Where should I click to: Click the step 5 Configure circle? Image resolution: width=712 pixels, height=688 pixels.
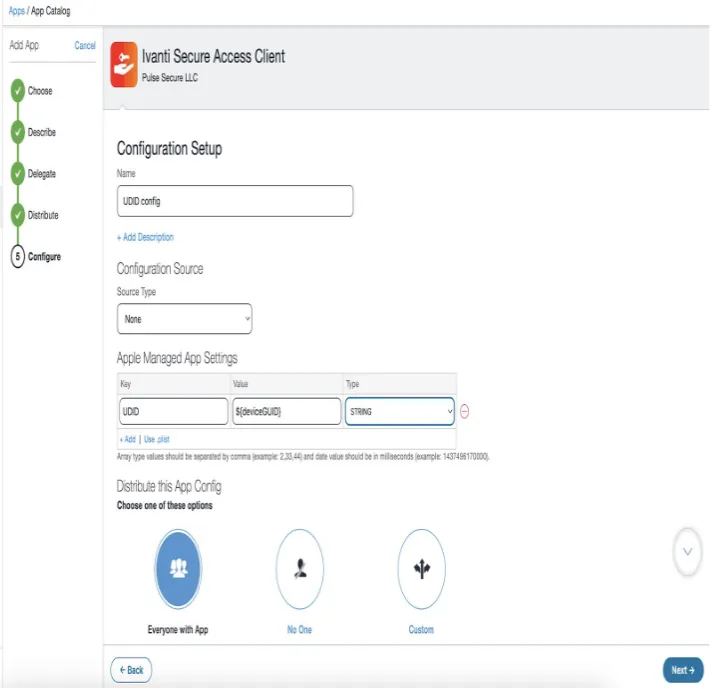(x=18, y=257)
